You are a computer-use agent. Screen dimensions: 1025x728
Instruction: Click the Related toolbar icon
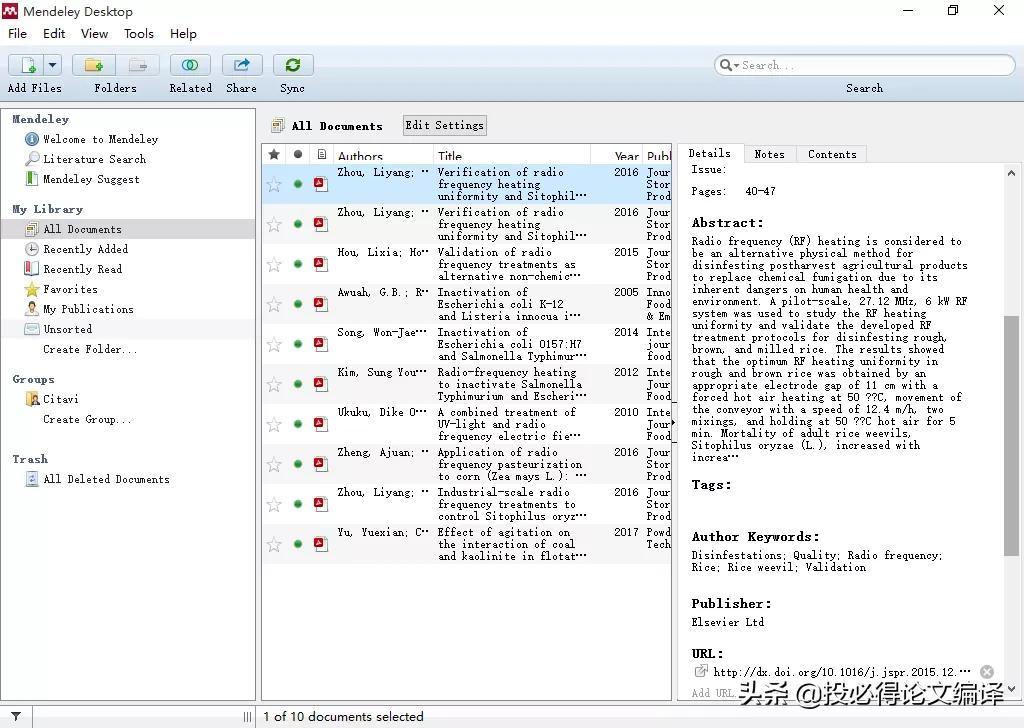pos(190,65)
